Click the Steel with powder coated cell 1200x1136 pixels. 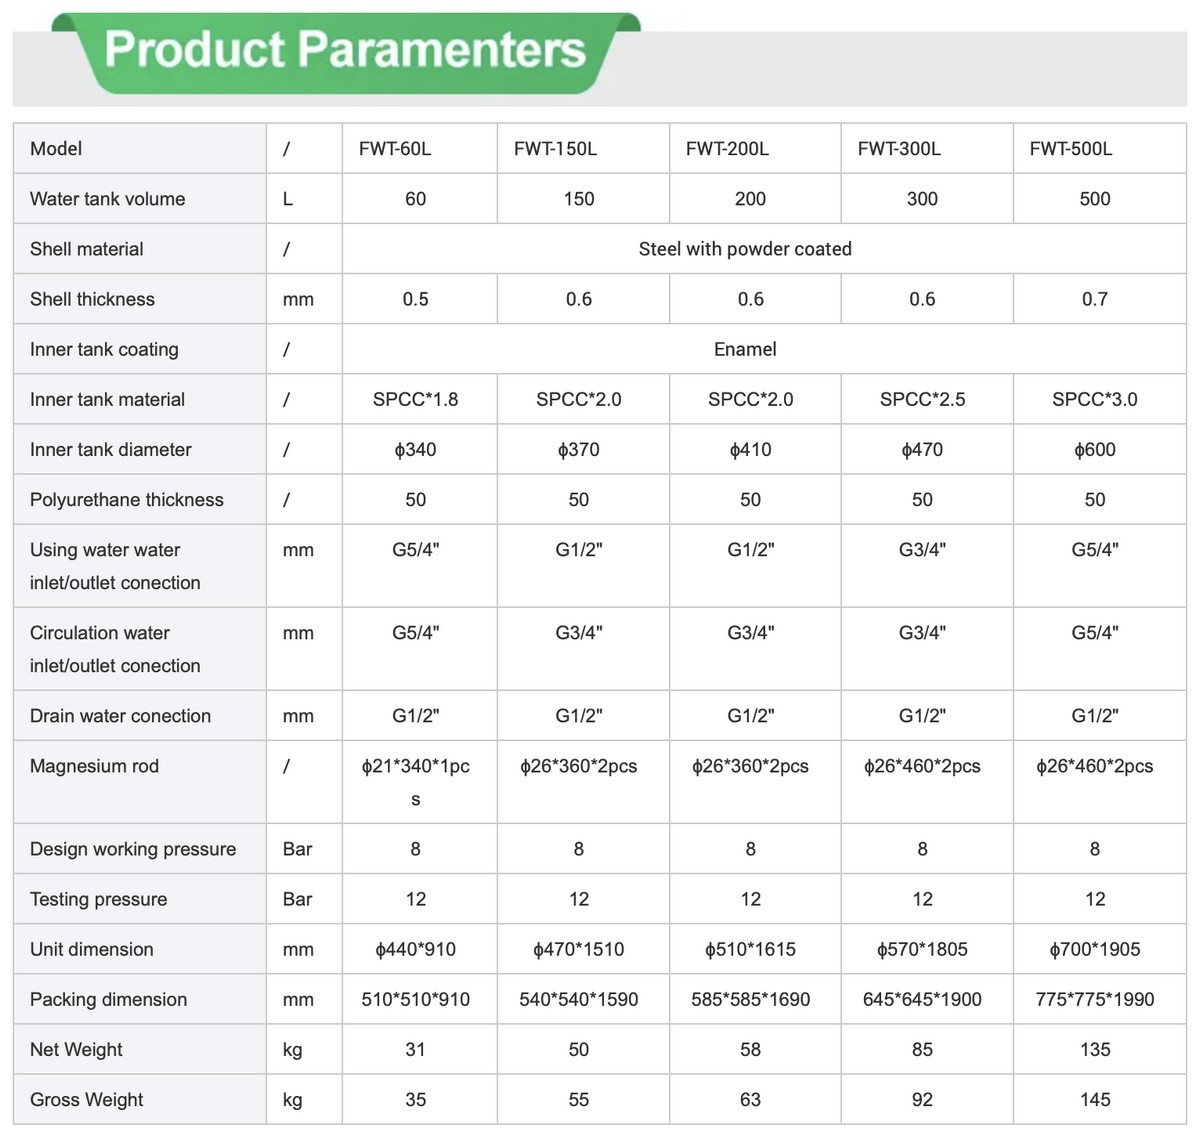pyautogui.click(x=745, y=249)
